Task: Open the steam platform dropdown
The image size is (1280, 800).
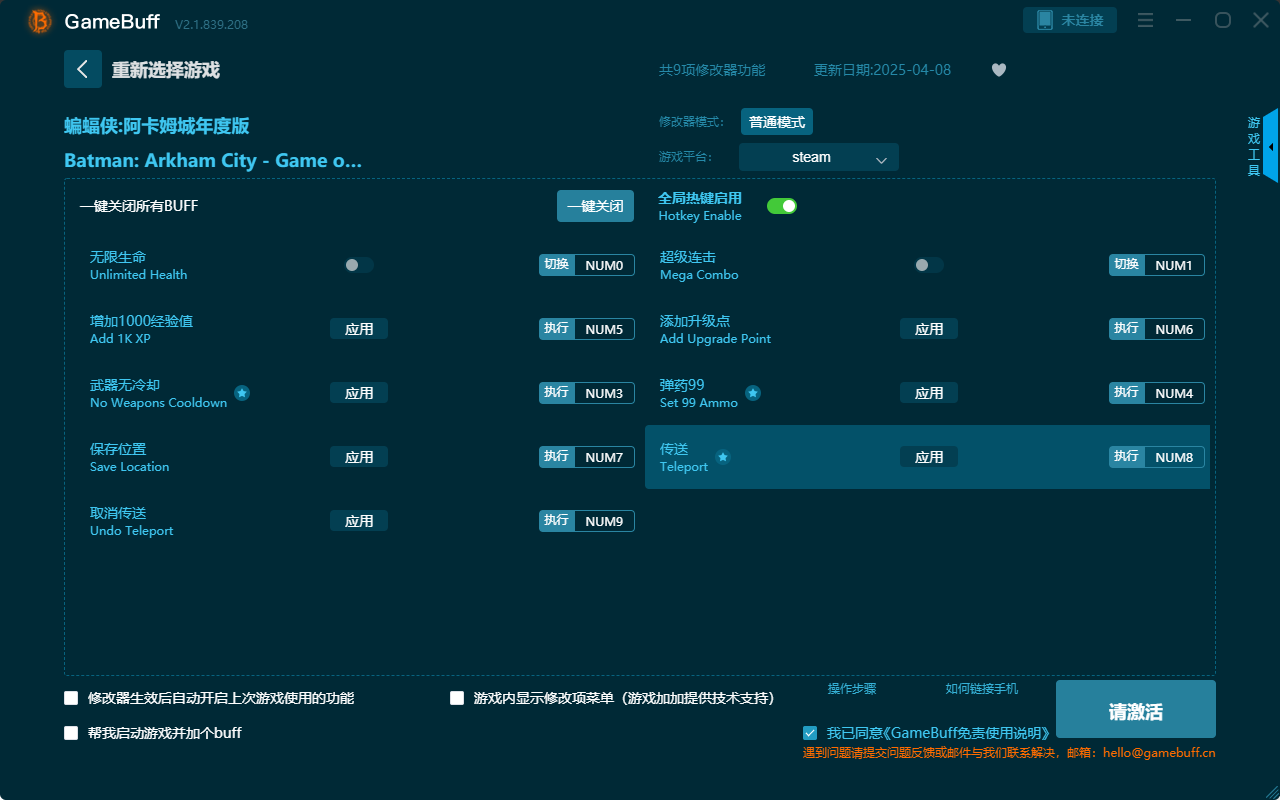Action: point(818,157)
